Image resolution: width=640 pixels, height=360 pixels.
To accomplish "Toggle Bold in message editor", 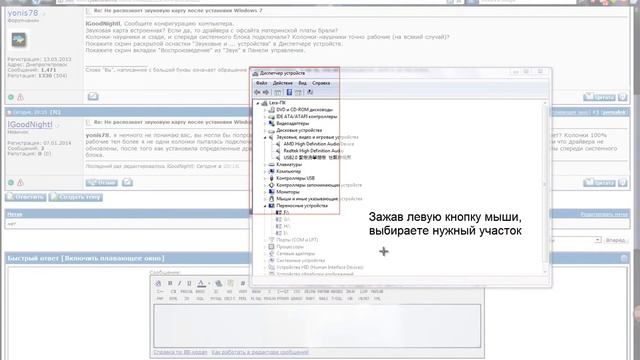I will (170, 283).
